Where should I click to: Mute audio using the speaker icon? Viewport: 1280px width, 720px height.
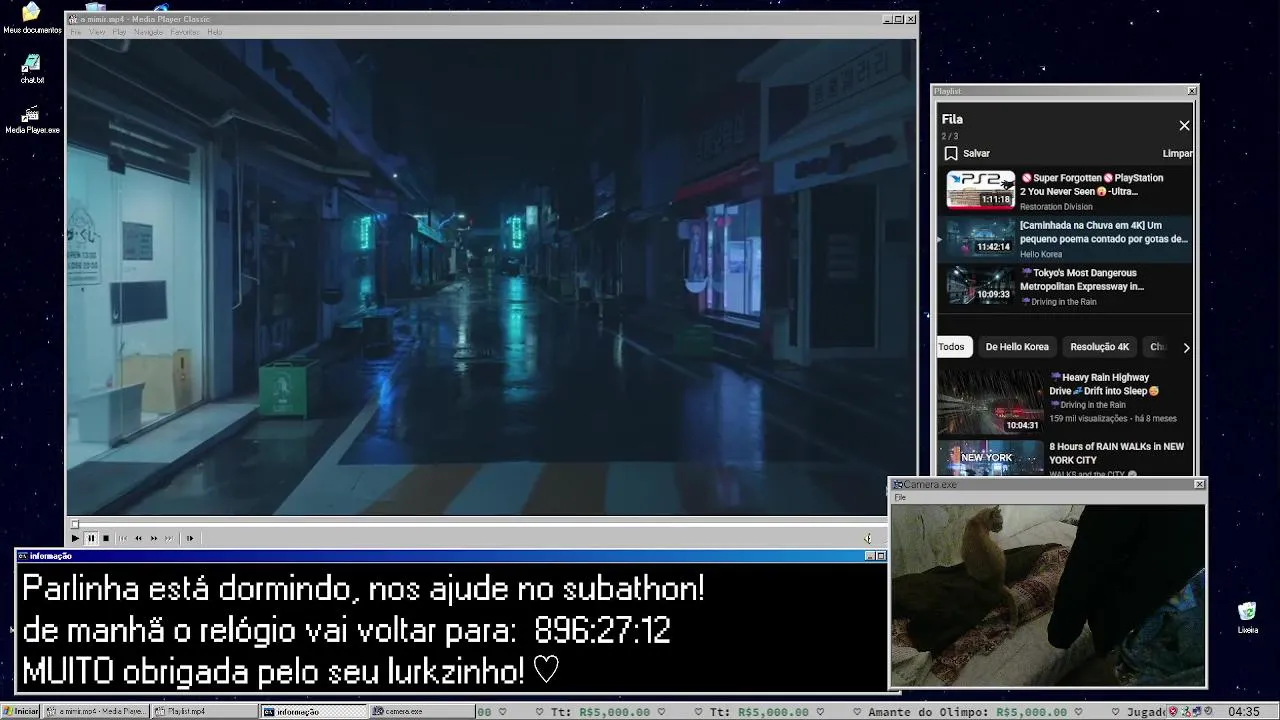(867, 538)
